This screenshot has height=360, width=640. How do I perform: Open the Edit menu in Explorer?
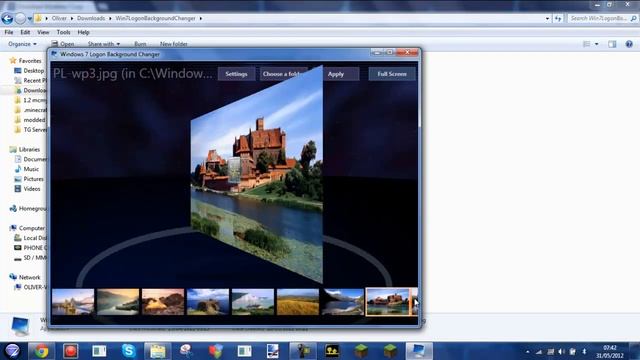pos(25,32)
